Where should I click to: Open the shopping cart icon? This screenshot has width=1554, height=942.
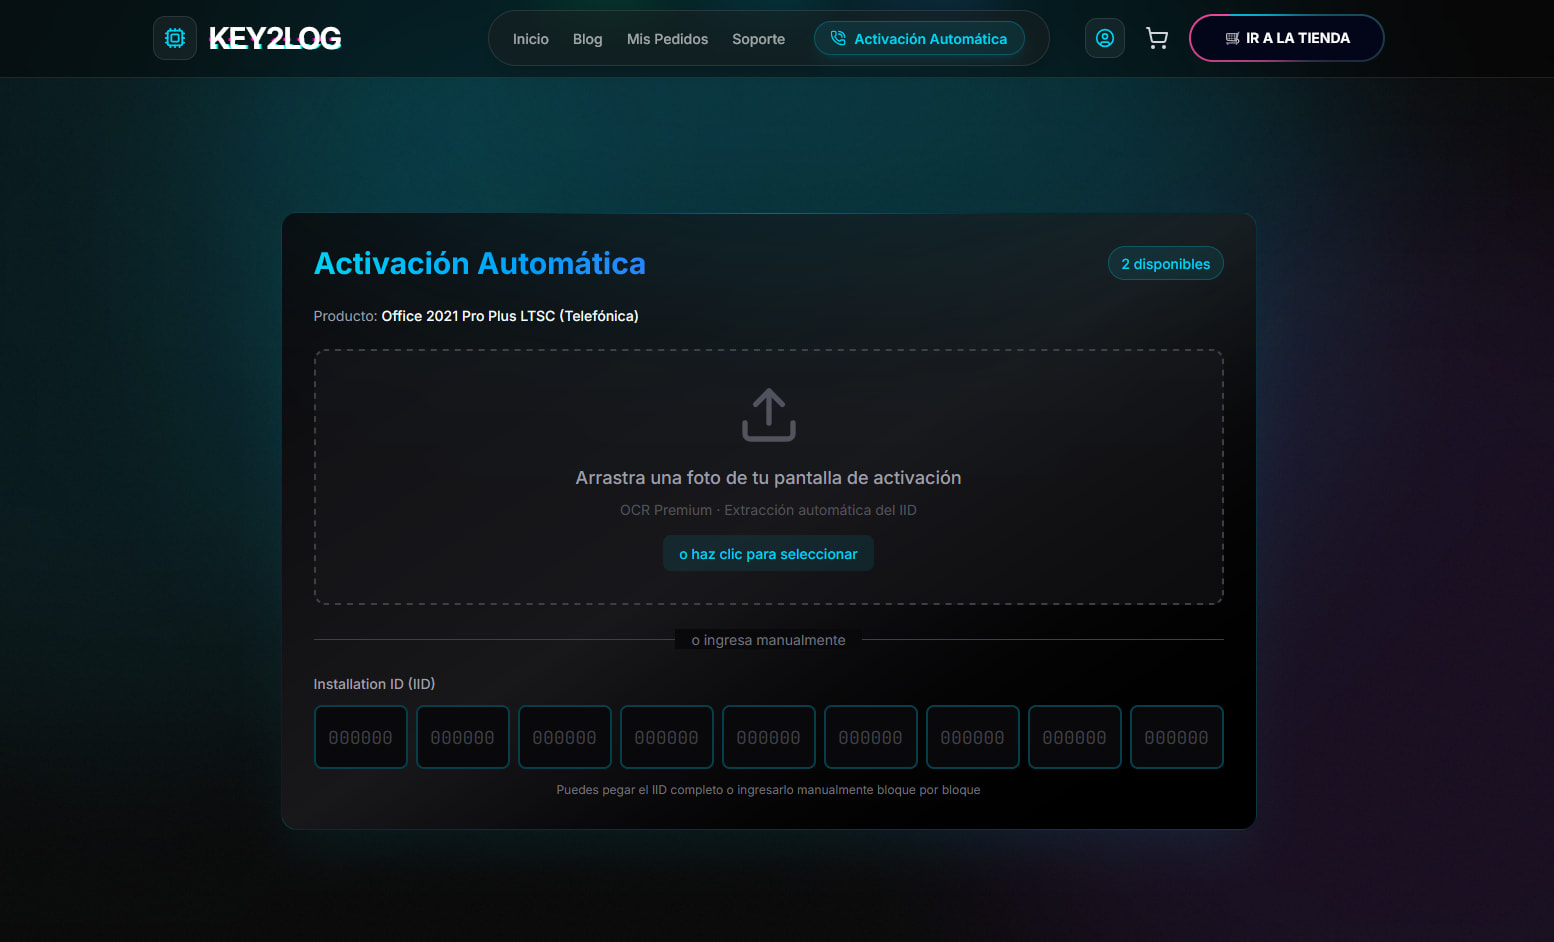tap(1157, 38)
